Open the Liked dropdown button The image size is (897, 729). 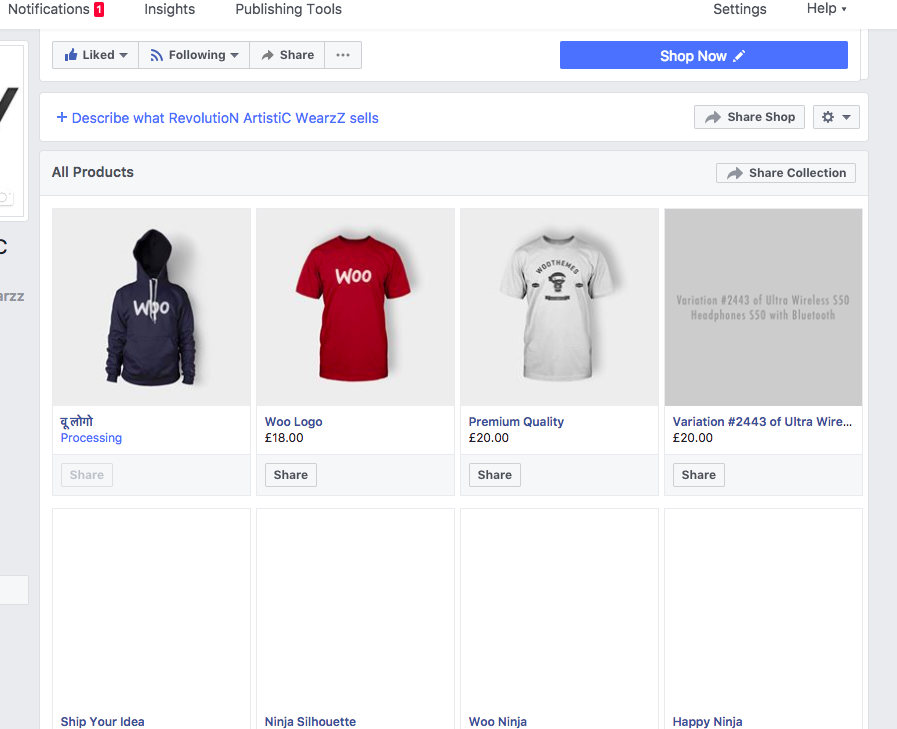tap(96, 55)
